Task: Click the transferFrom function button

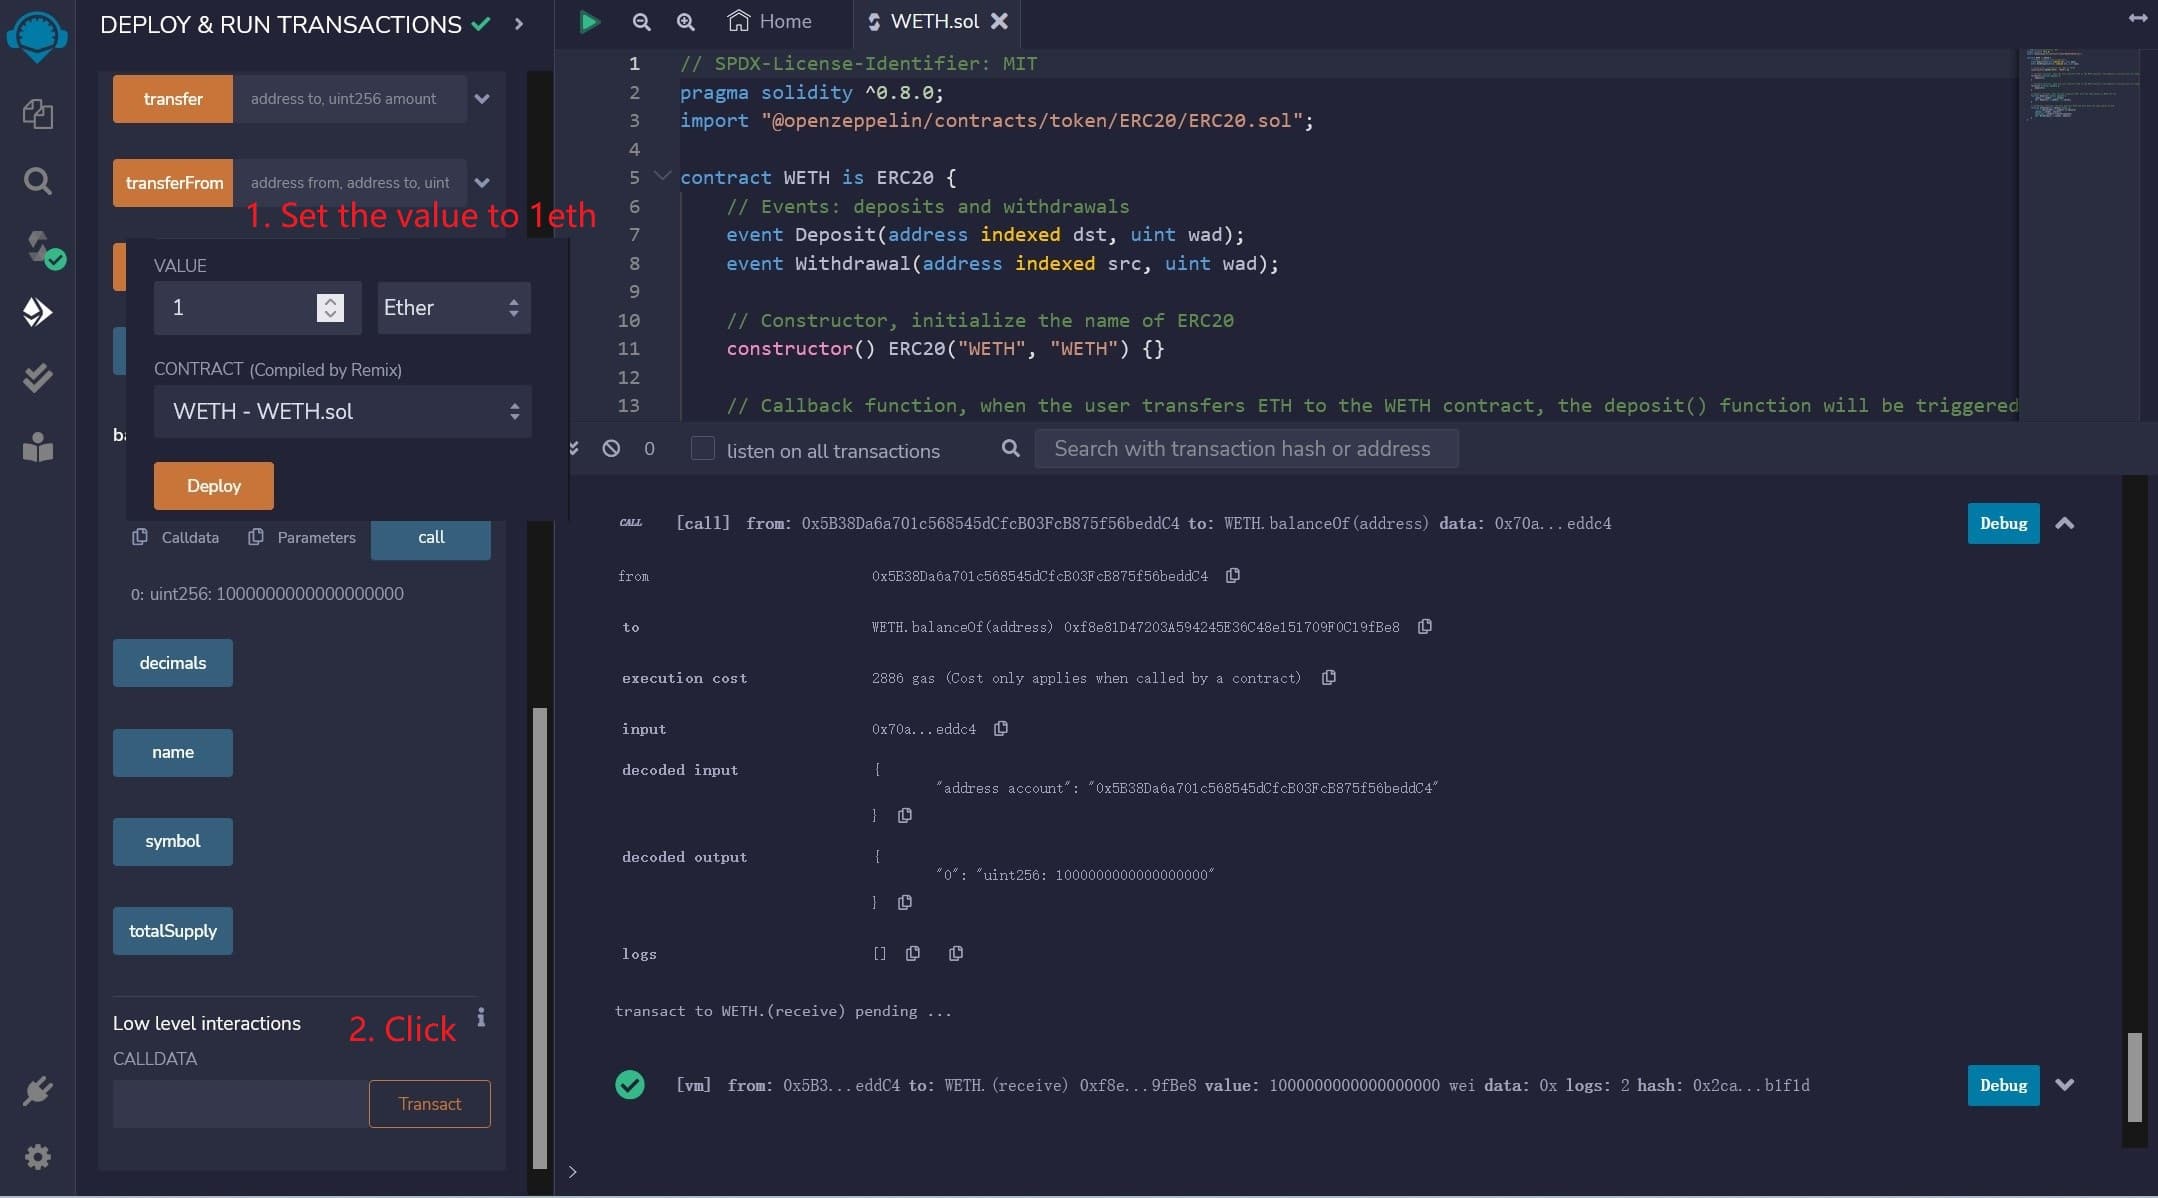Action: point(173,183)
